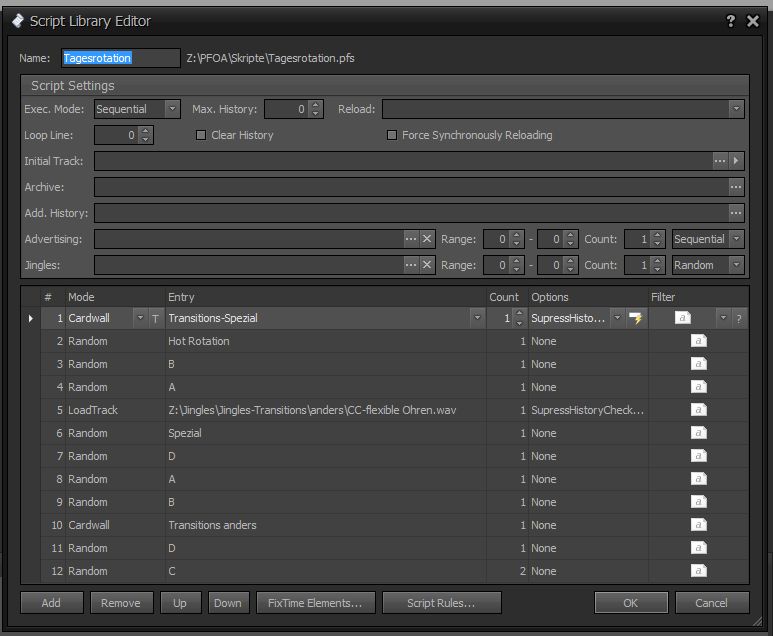This screenshot has height=636, width=773.
Task: Open filter icon for Transitions anders row
Action: tap(698, 525)
